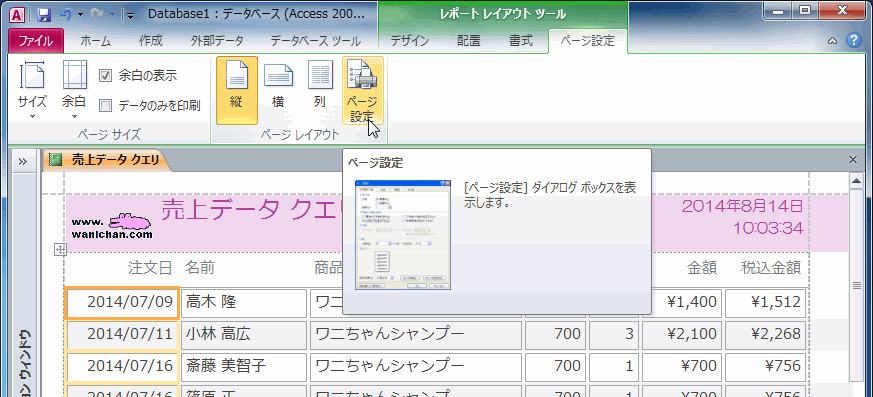This screenshot has width=873, height=397.
Task: Click the layout selector cross-arrow handle
Action: coord(60,249)
